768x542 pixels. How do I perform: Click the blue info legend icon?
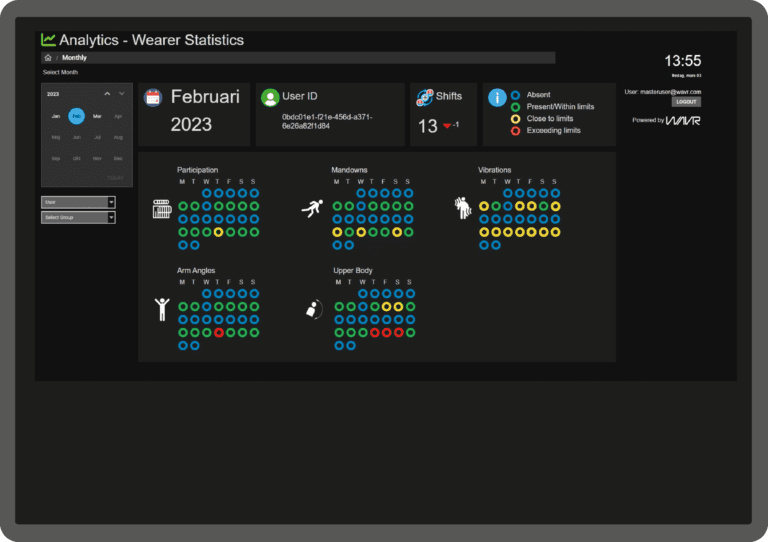coord(497,97)
